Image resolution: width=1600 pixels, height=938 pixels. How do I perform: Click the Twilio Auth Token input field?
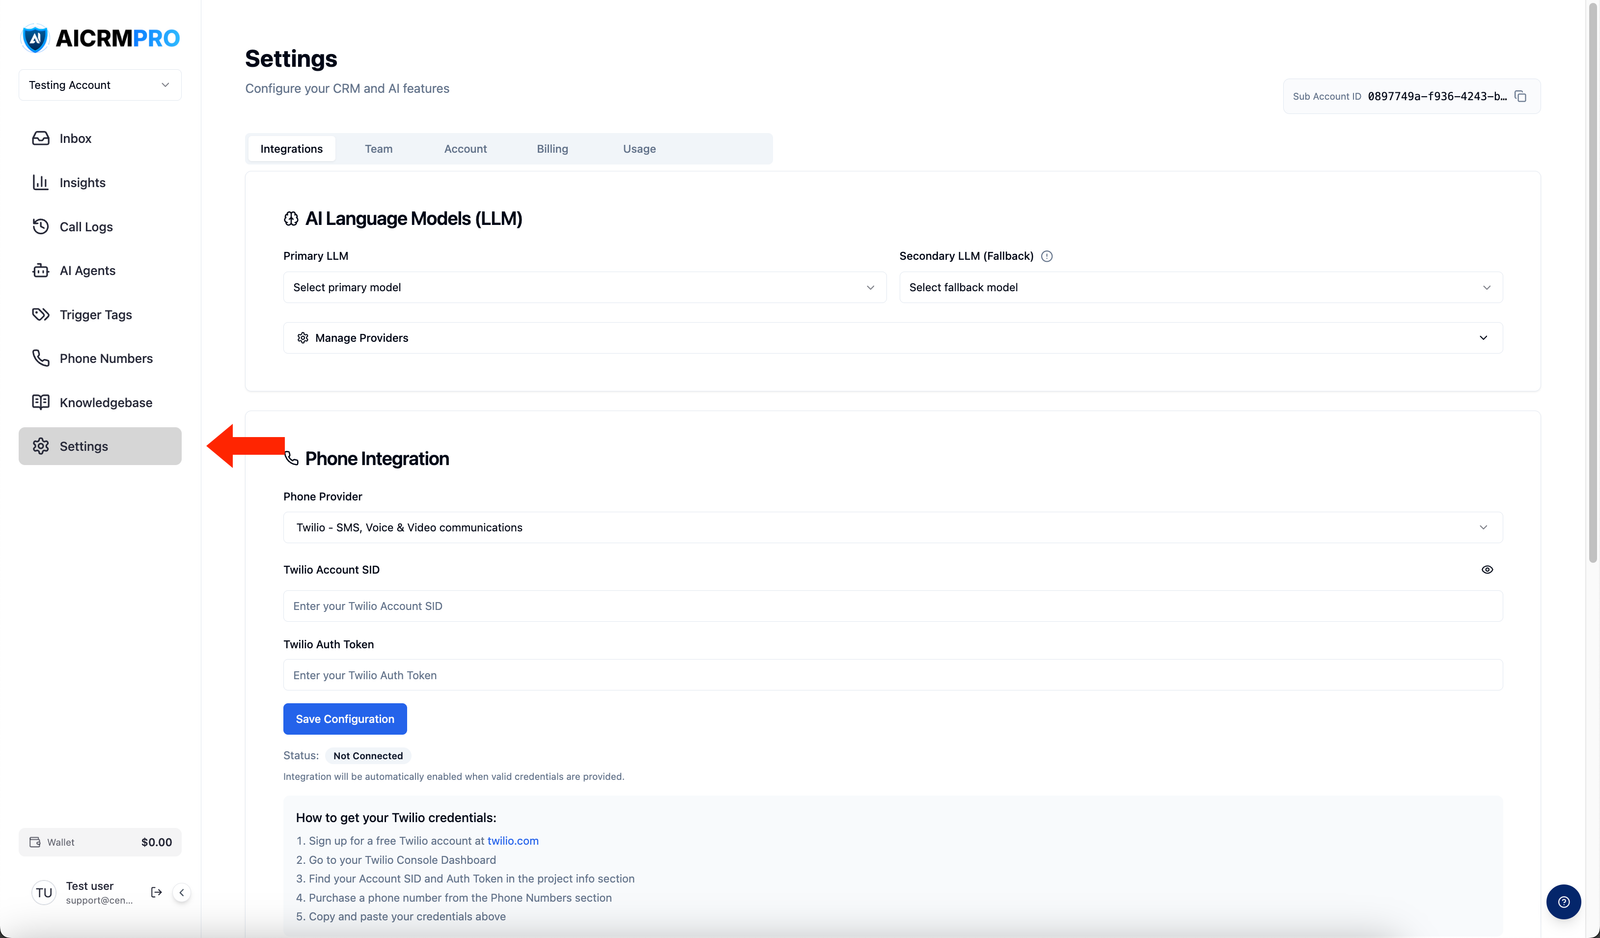(892, 675)
